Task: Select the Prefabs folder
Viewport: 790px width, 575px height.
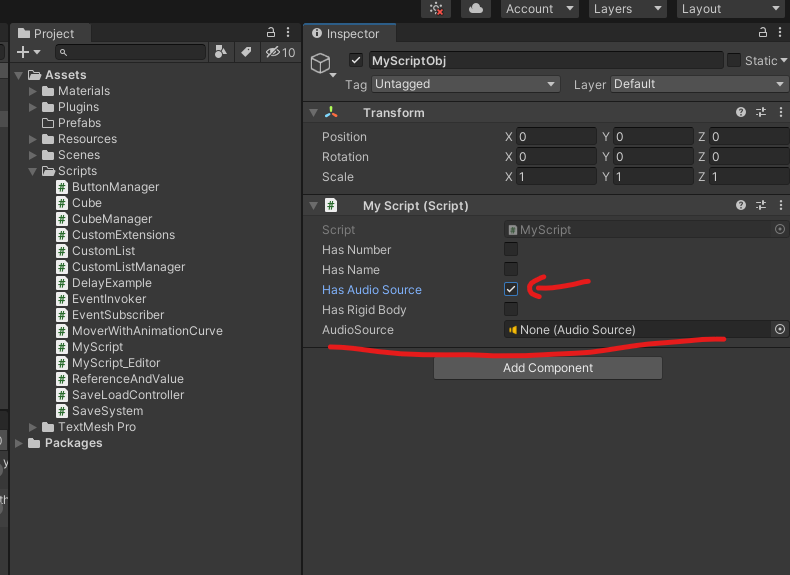Action: click(79, 123)
